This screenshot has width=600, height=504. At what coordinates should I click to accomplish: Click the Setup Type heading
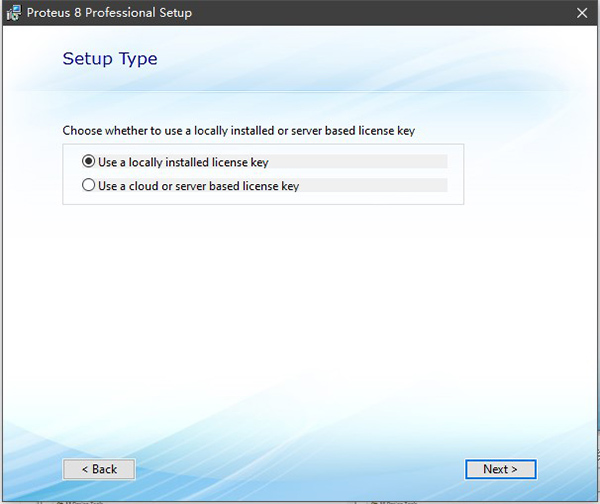pyautogui.click(x=110, y=59)
